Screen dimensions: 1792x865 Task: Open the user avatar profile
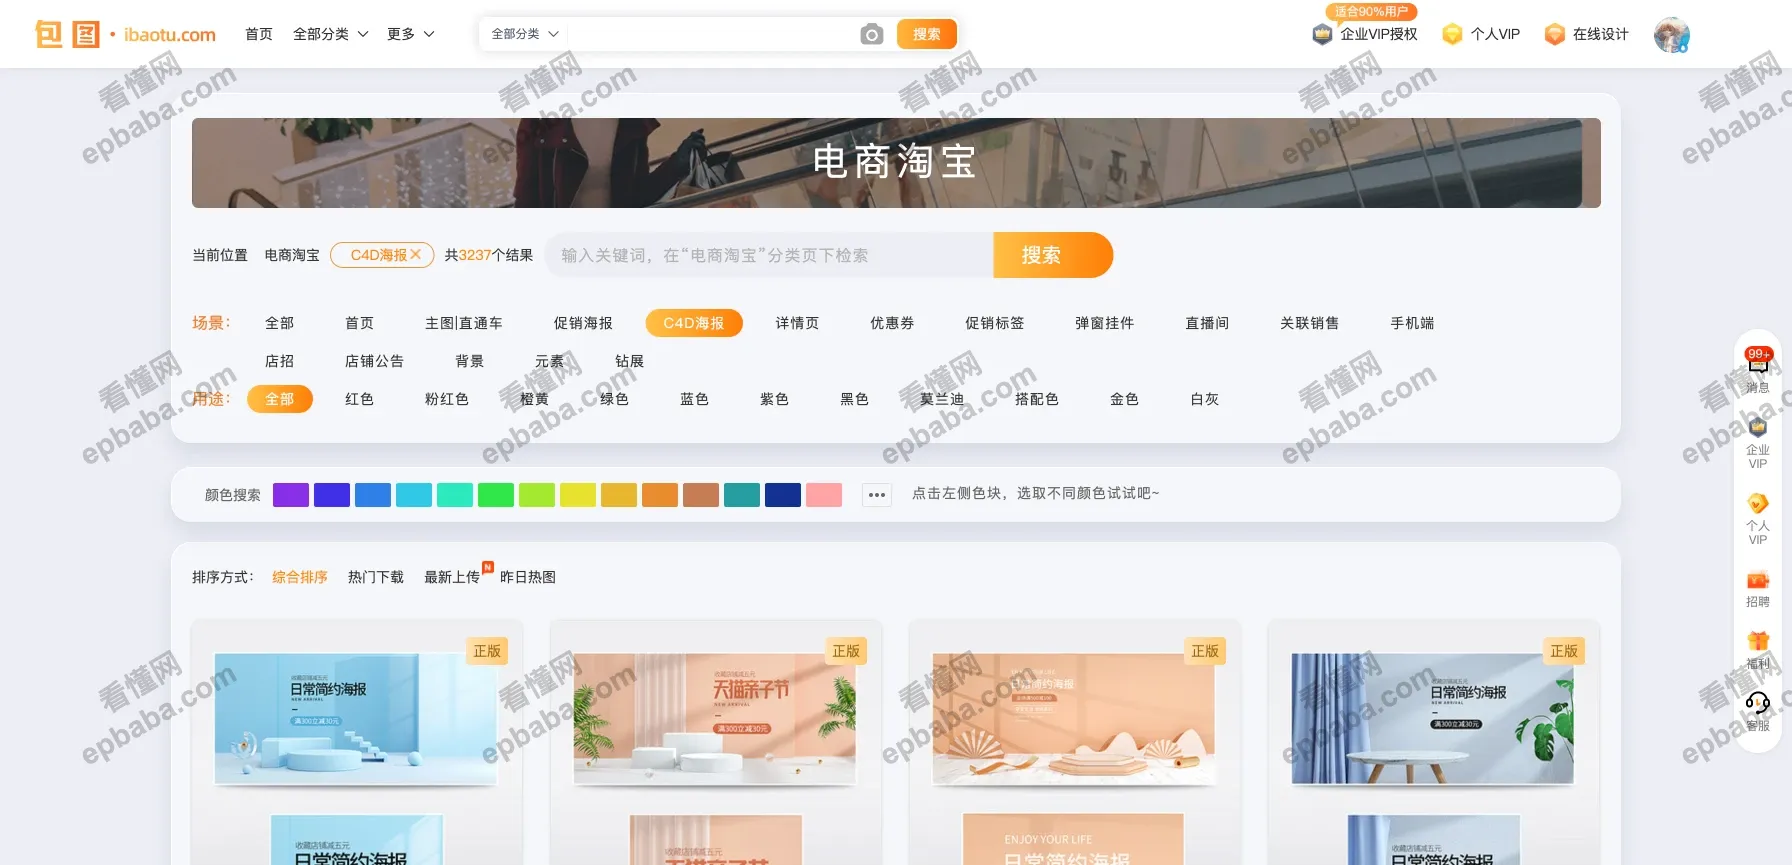pyautogui.click(x=1672, y=35)
